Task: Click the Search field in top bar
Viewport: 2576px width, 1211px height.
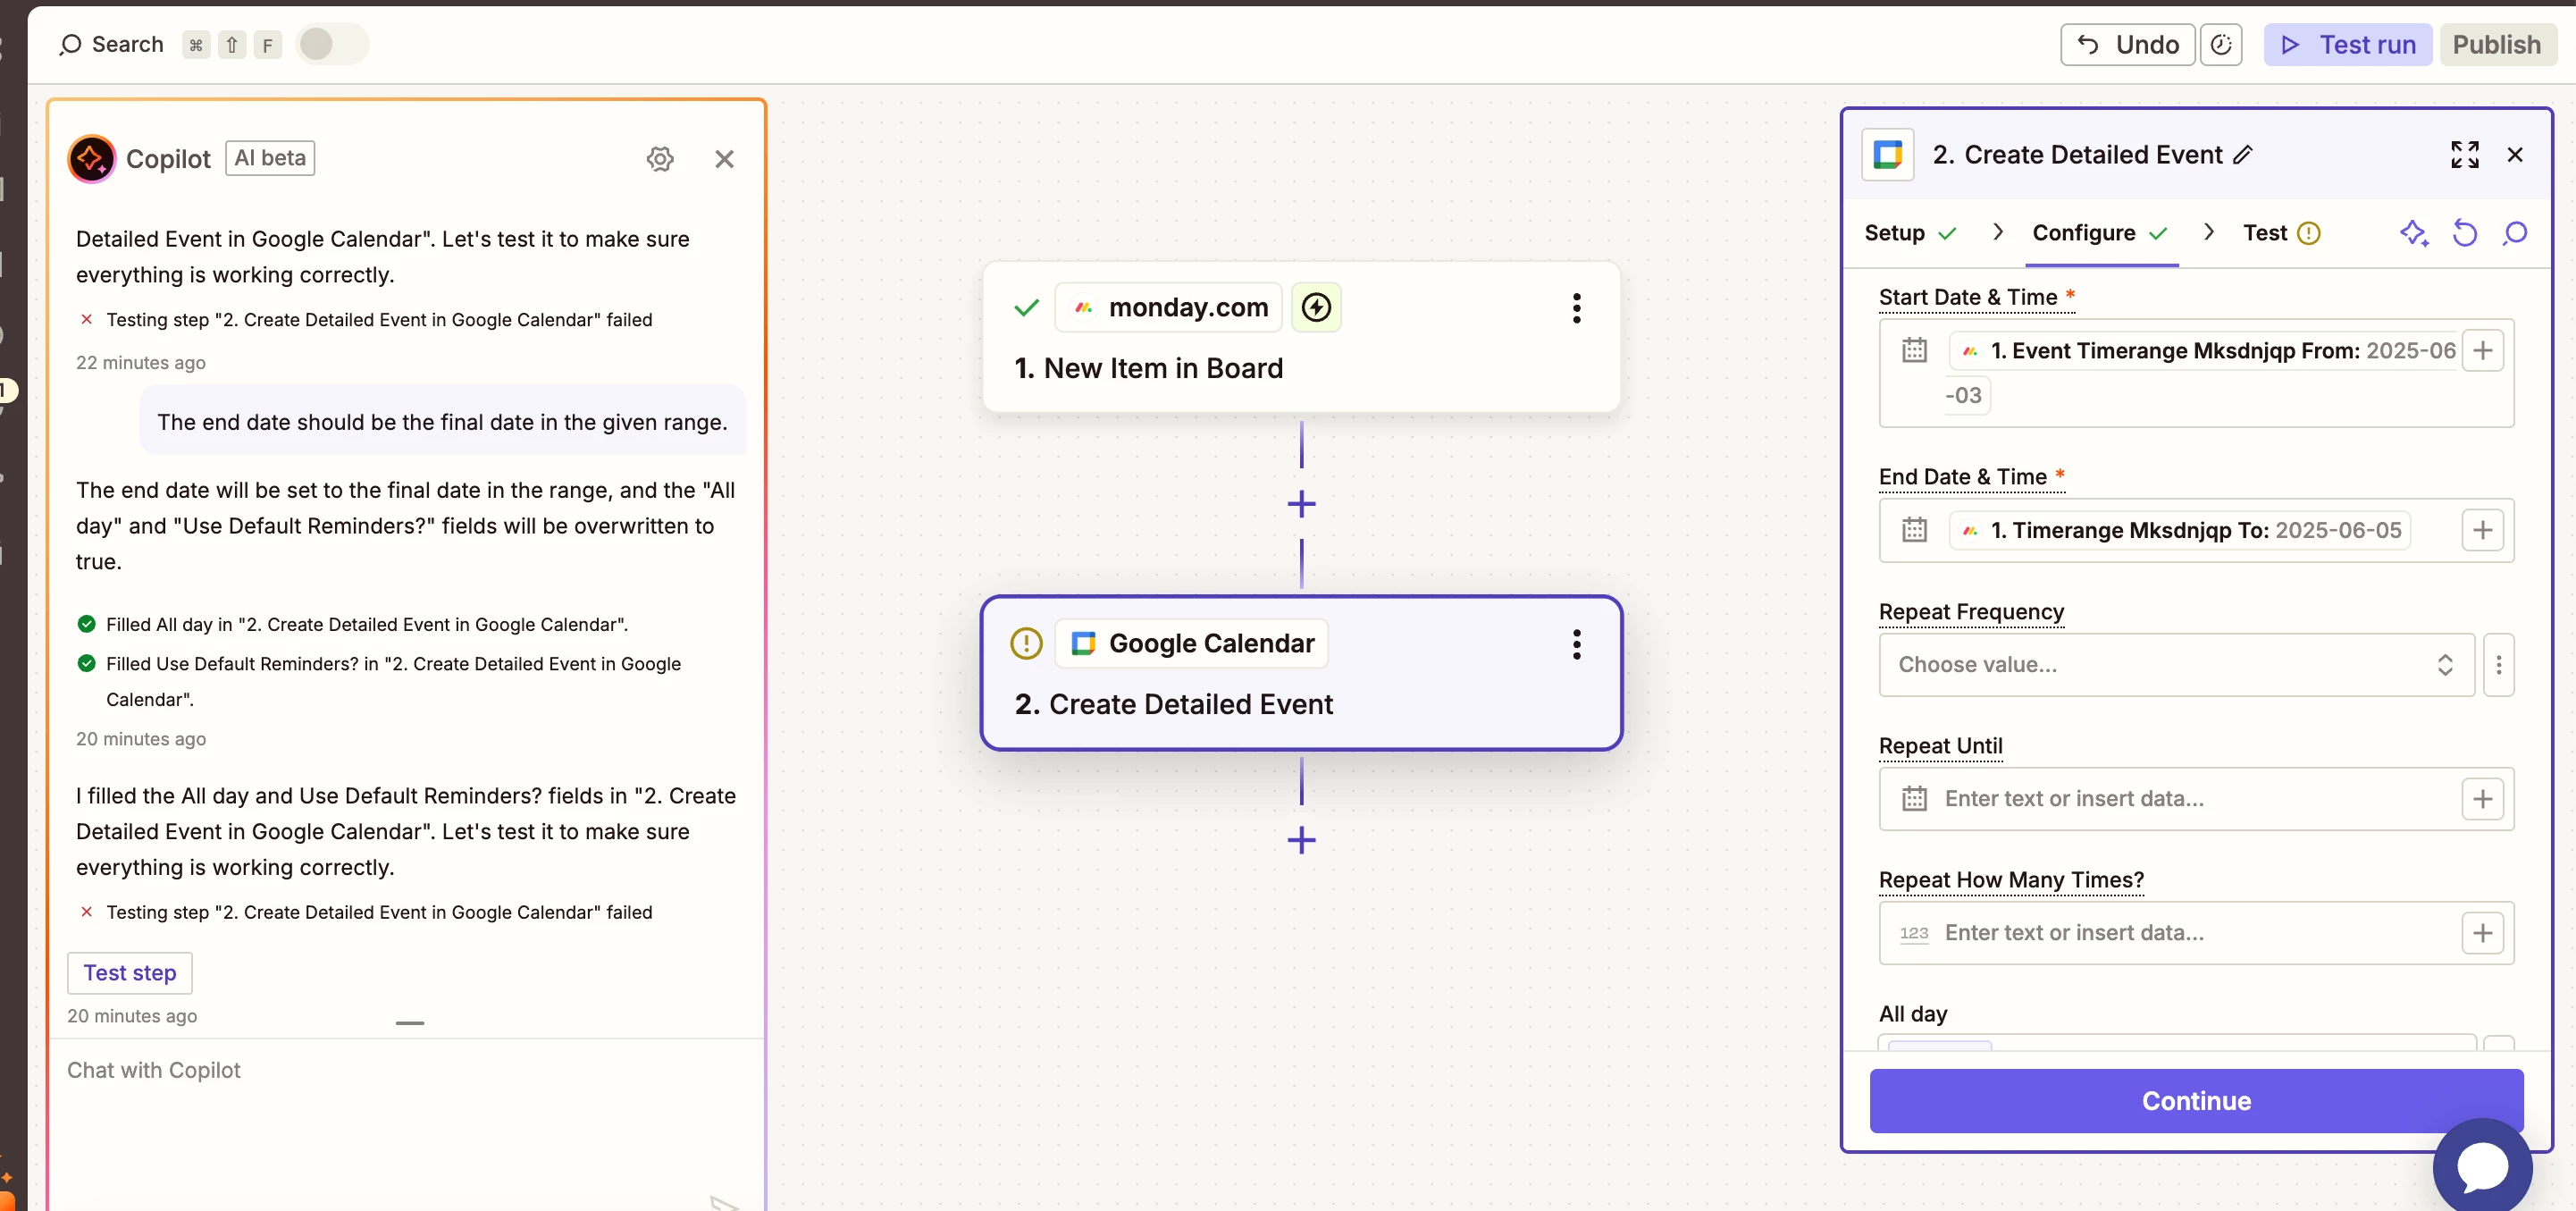Action: (111, 44)
